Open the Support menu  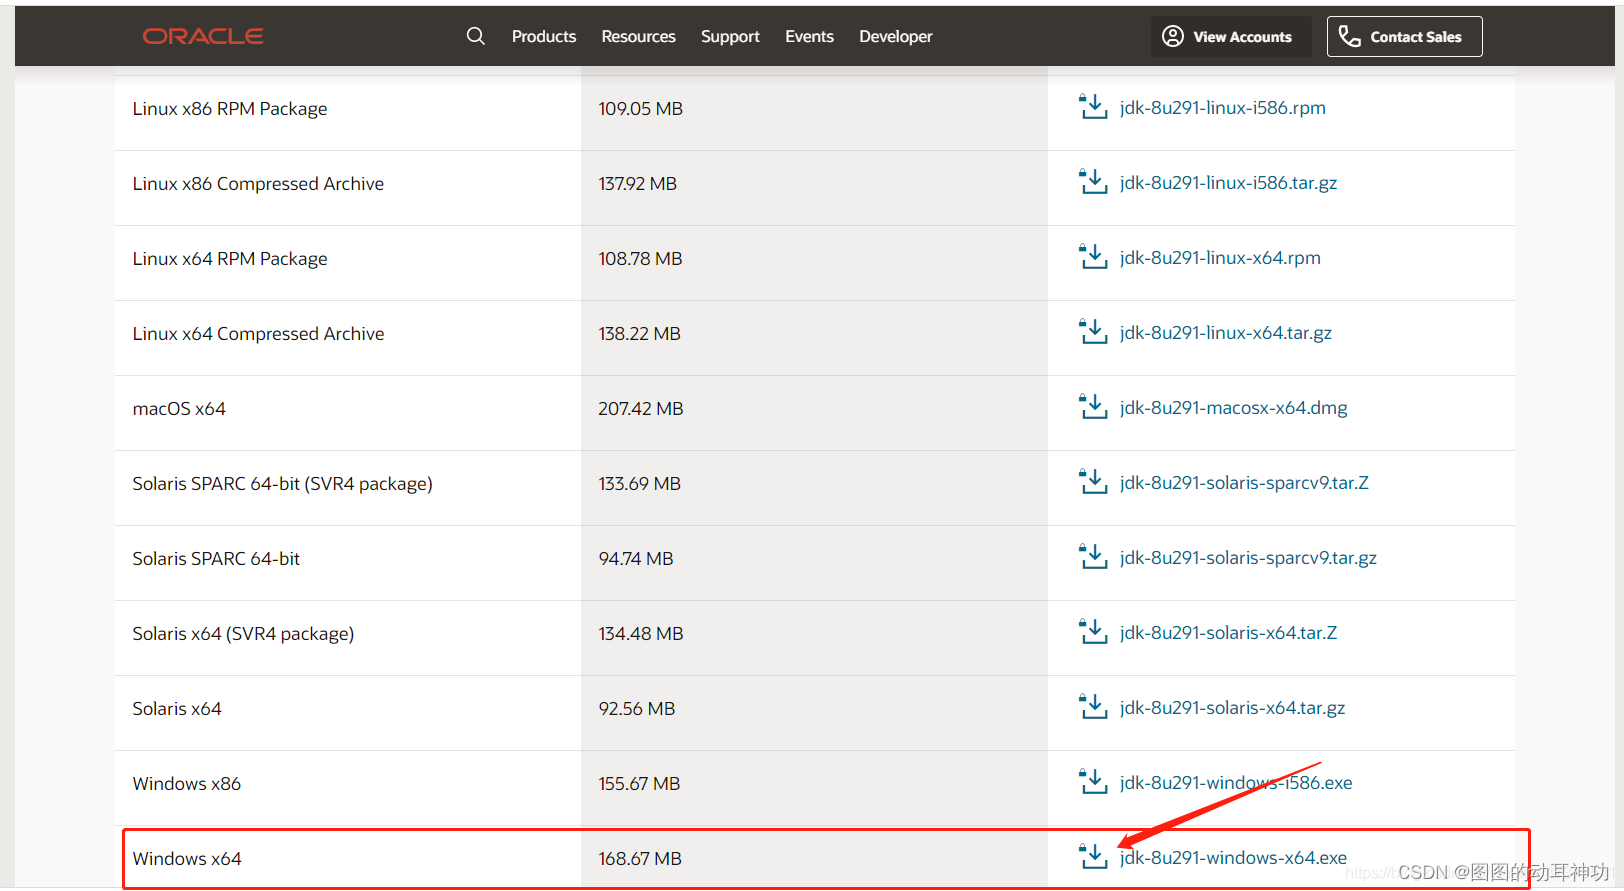(730, 36)
